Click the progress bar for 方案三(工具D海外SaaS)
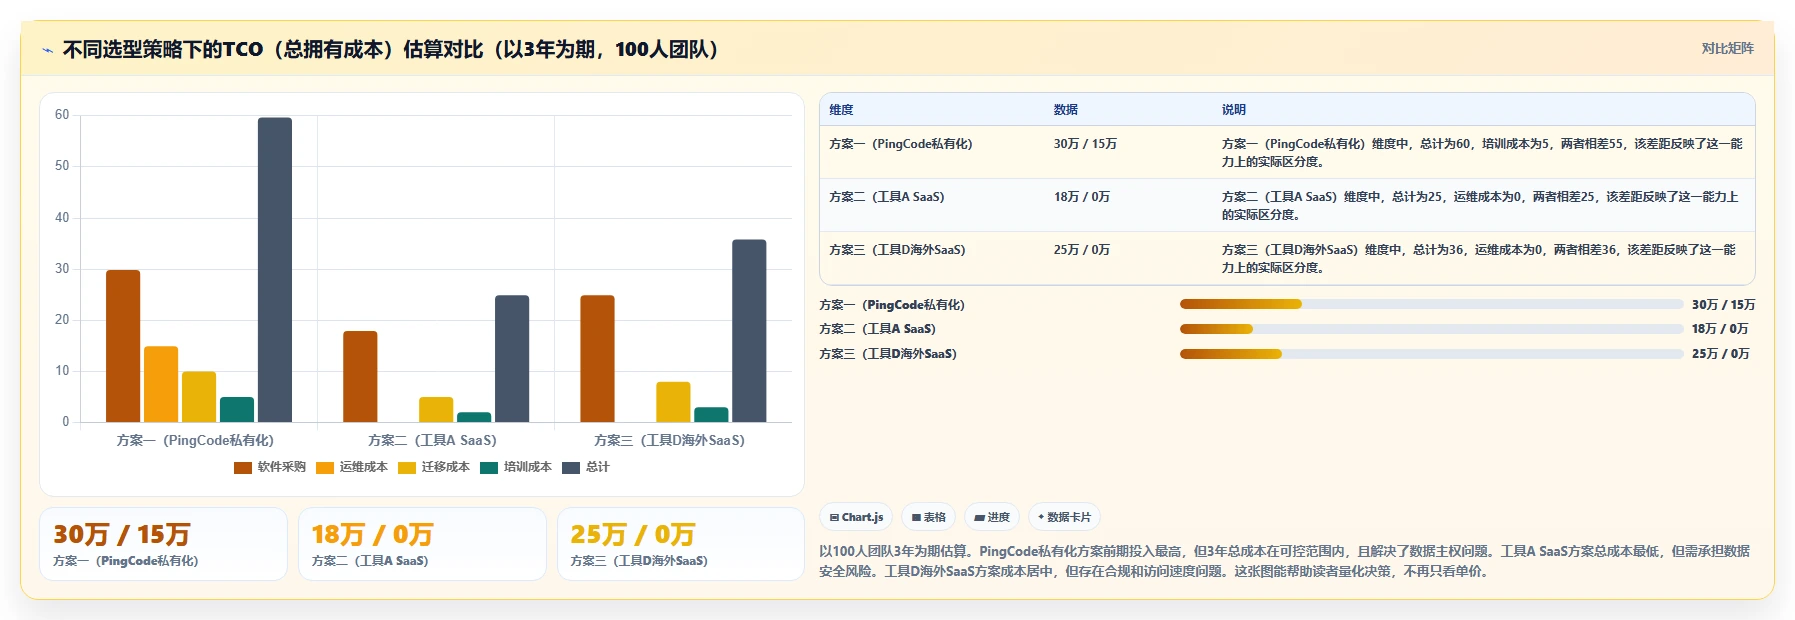The height and width of the screenshot is (620, 1795). pyautogui.click(x=1431, y=354)
